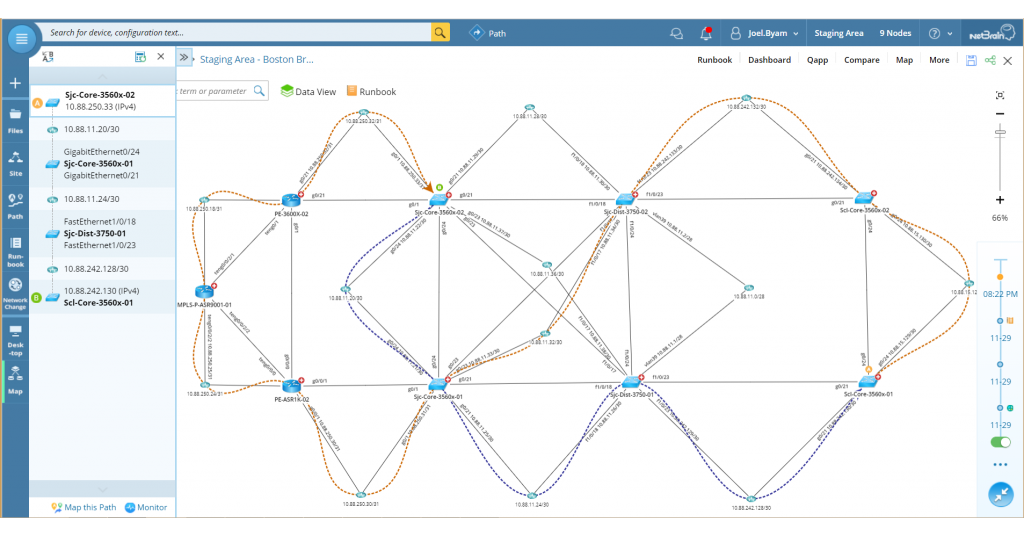Viewport: 1024px width, 536px height.
Task: Open the Map menu in toolbar
Action: click(904, 60)
